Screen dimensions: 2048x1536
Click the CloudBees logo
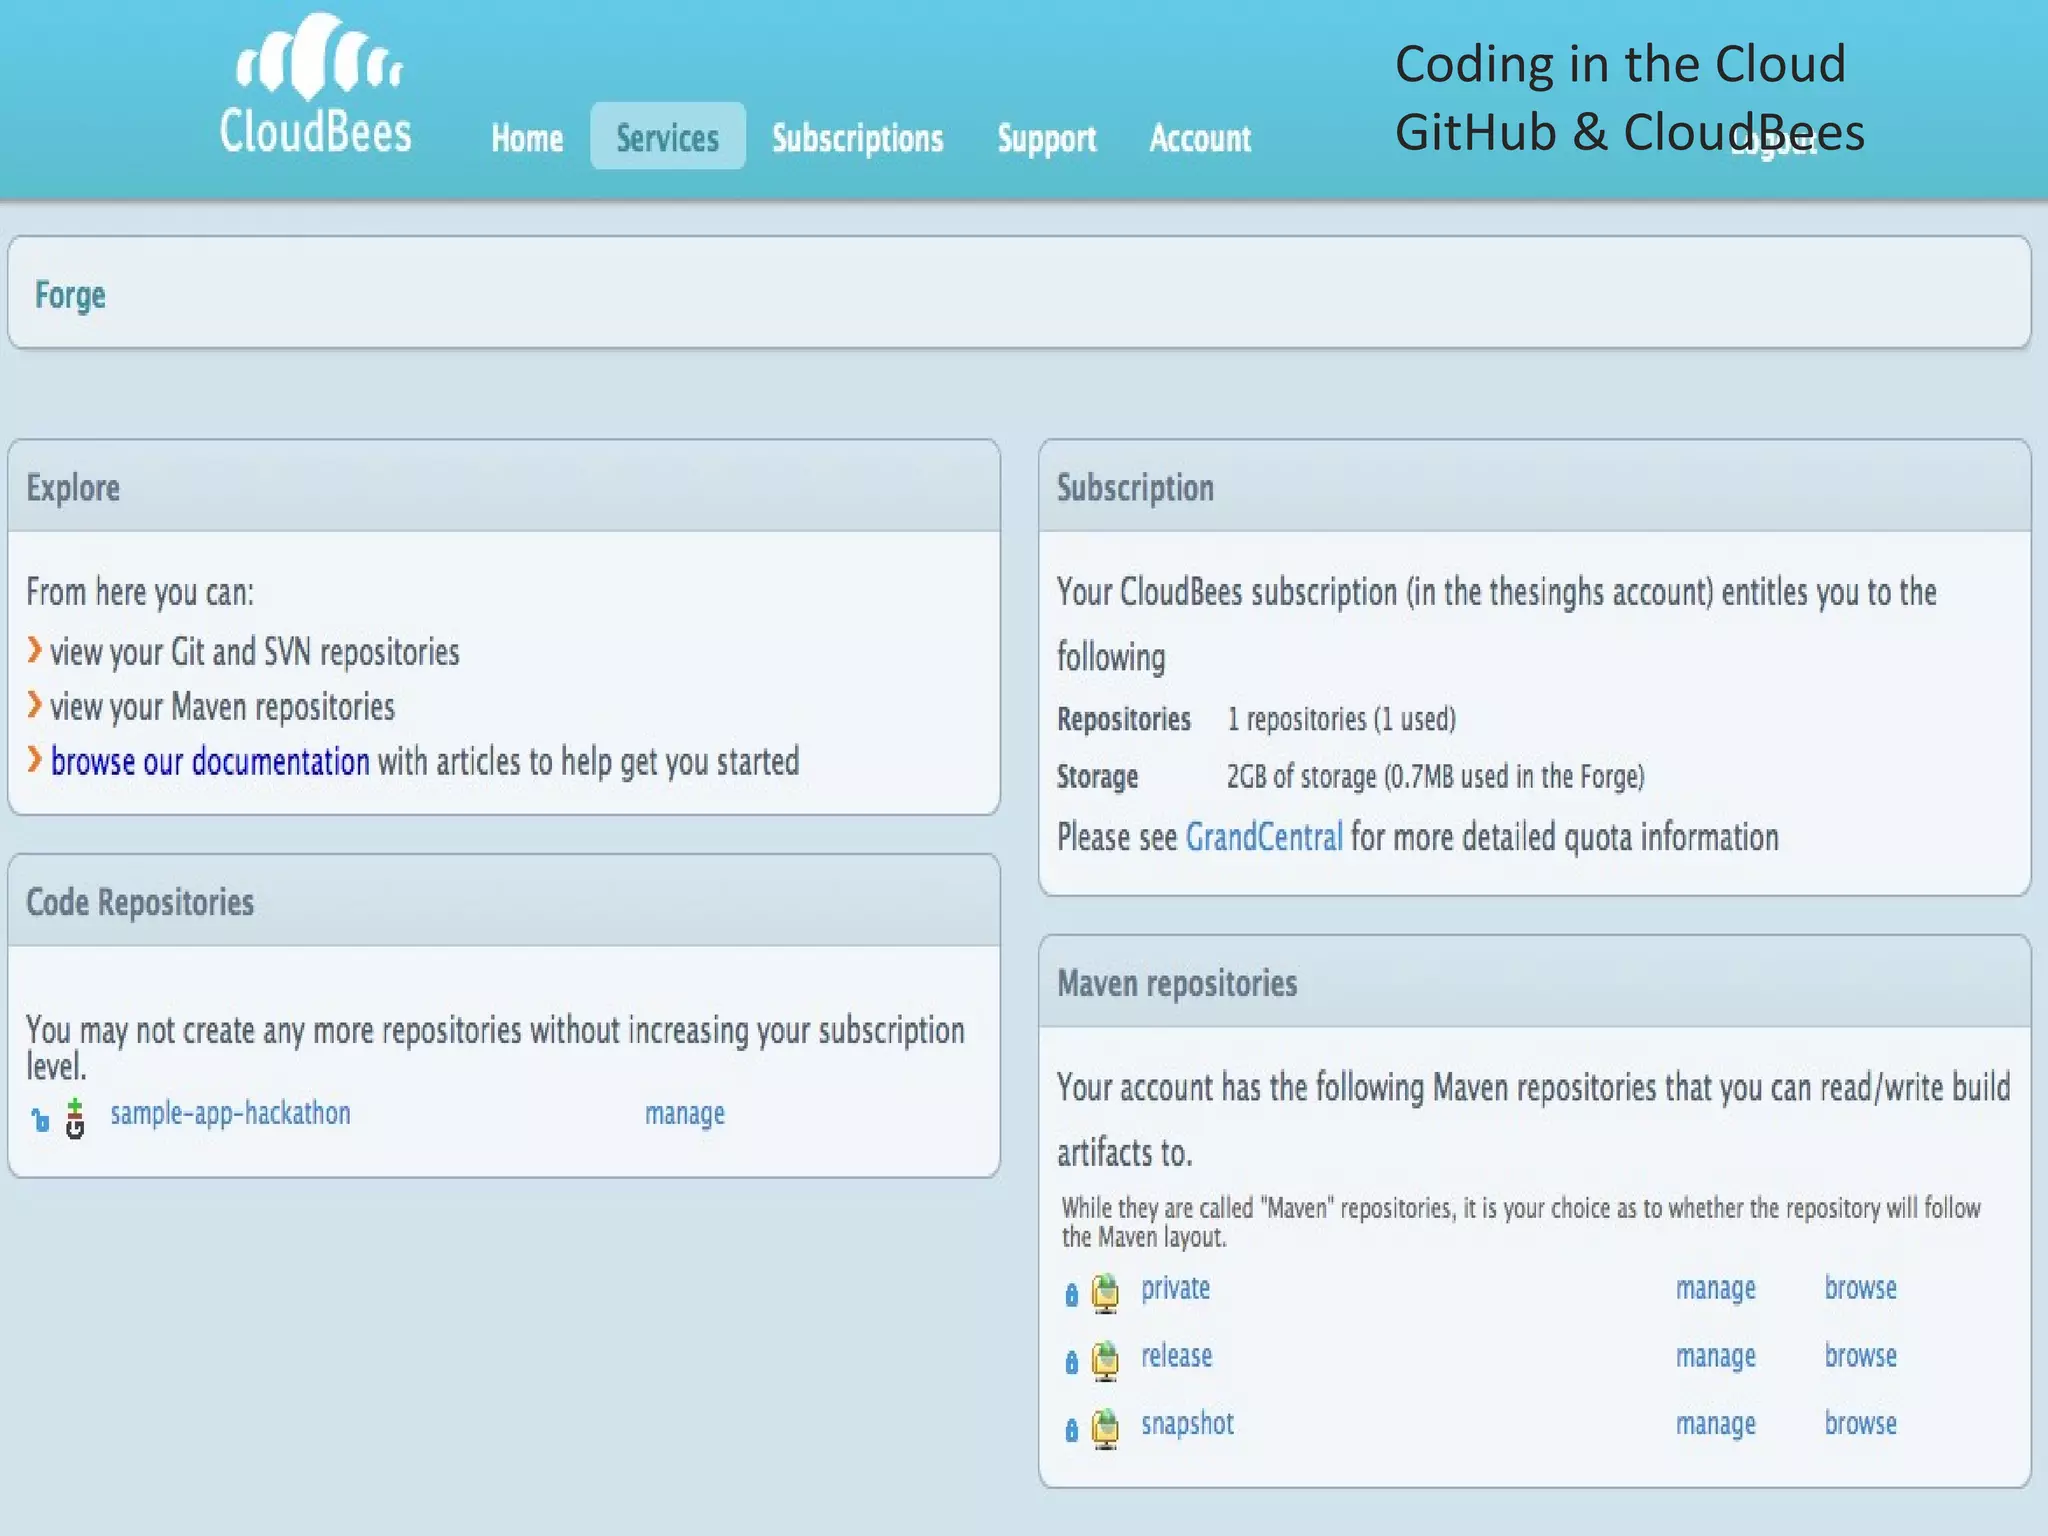315,85
